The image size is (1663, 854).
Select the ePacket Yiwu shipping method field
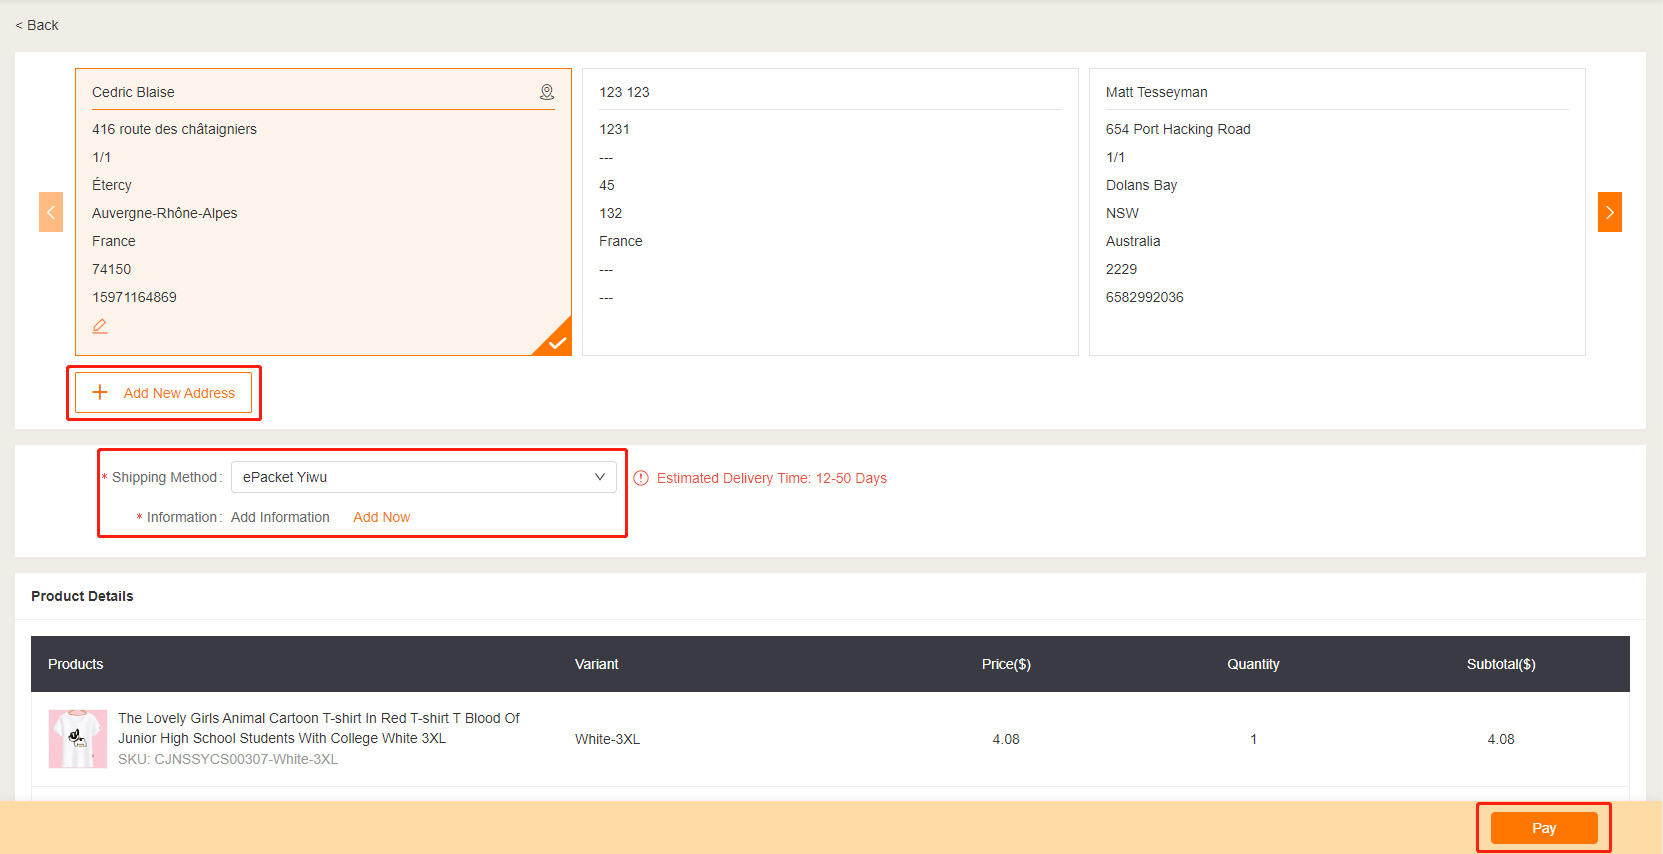410,477
